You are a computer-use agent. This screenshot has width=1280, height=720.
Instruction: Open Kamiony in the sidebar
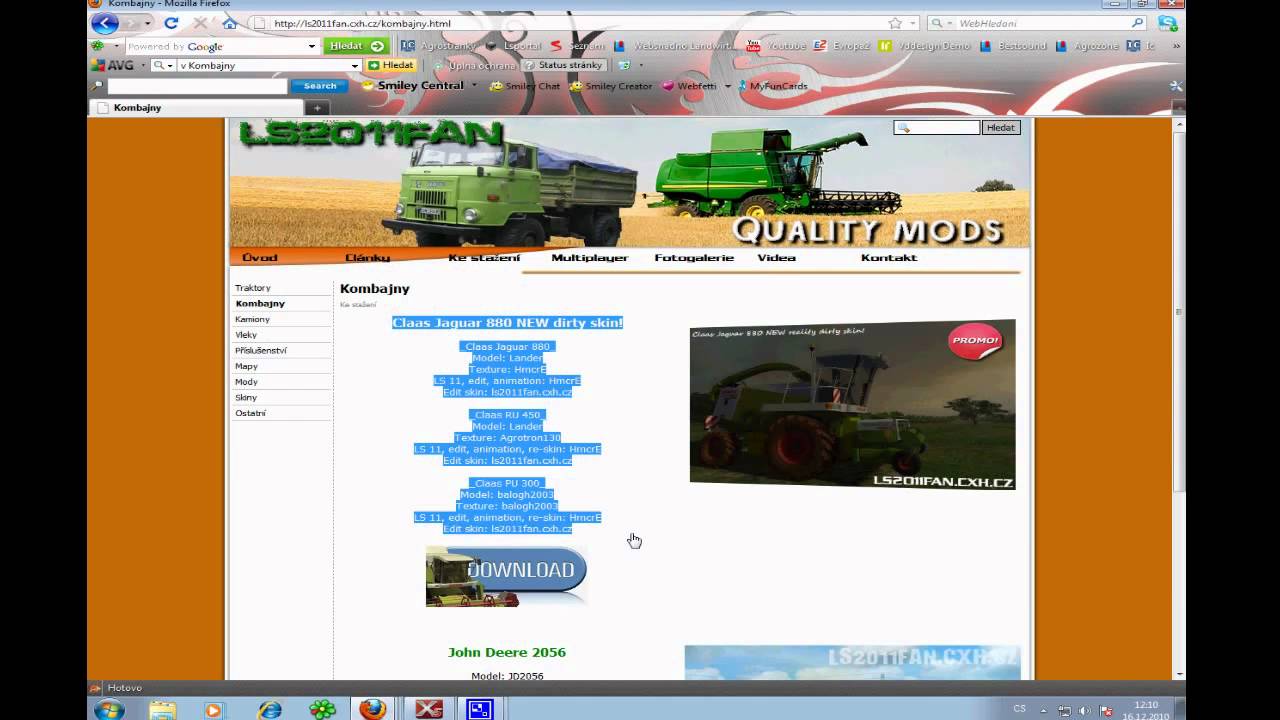[x=253, y=319]
